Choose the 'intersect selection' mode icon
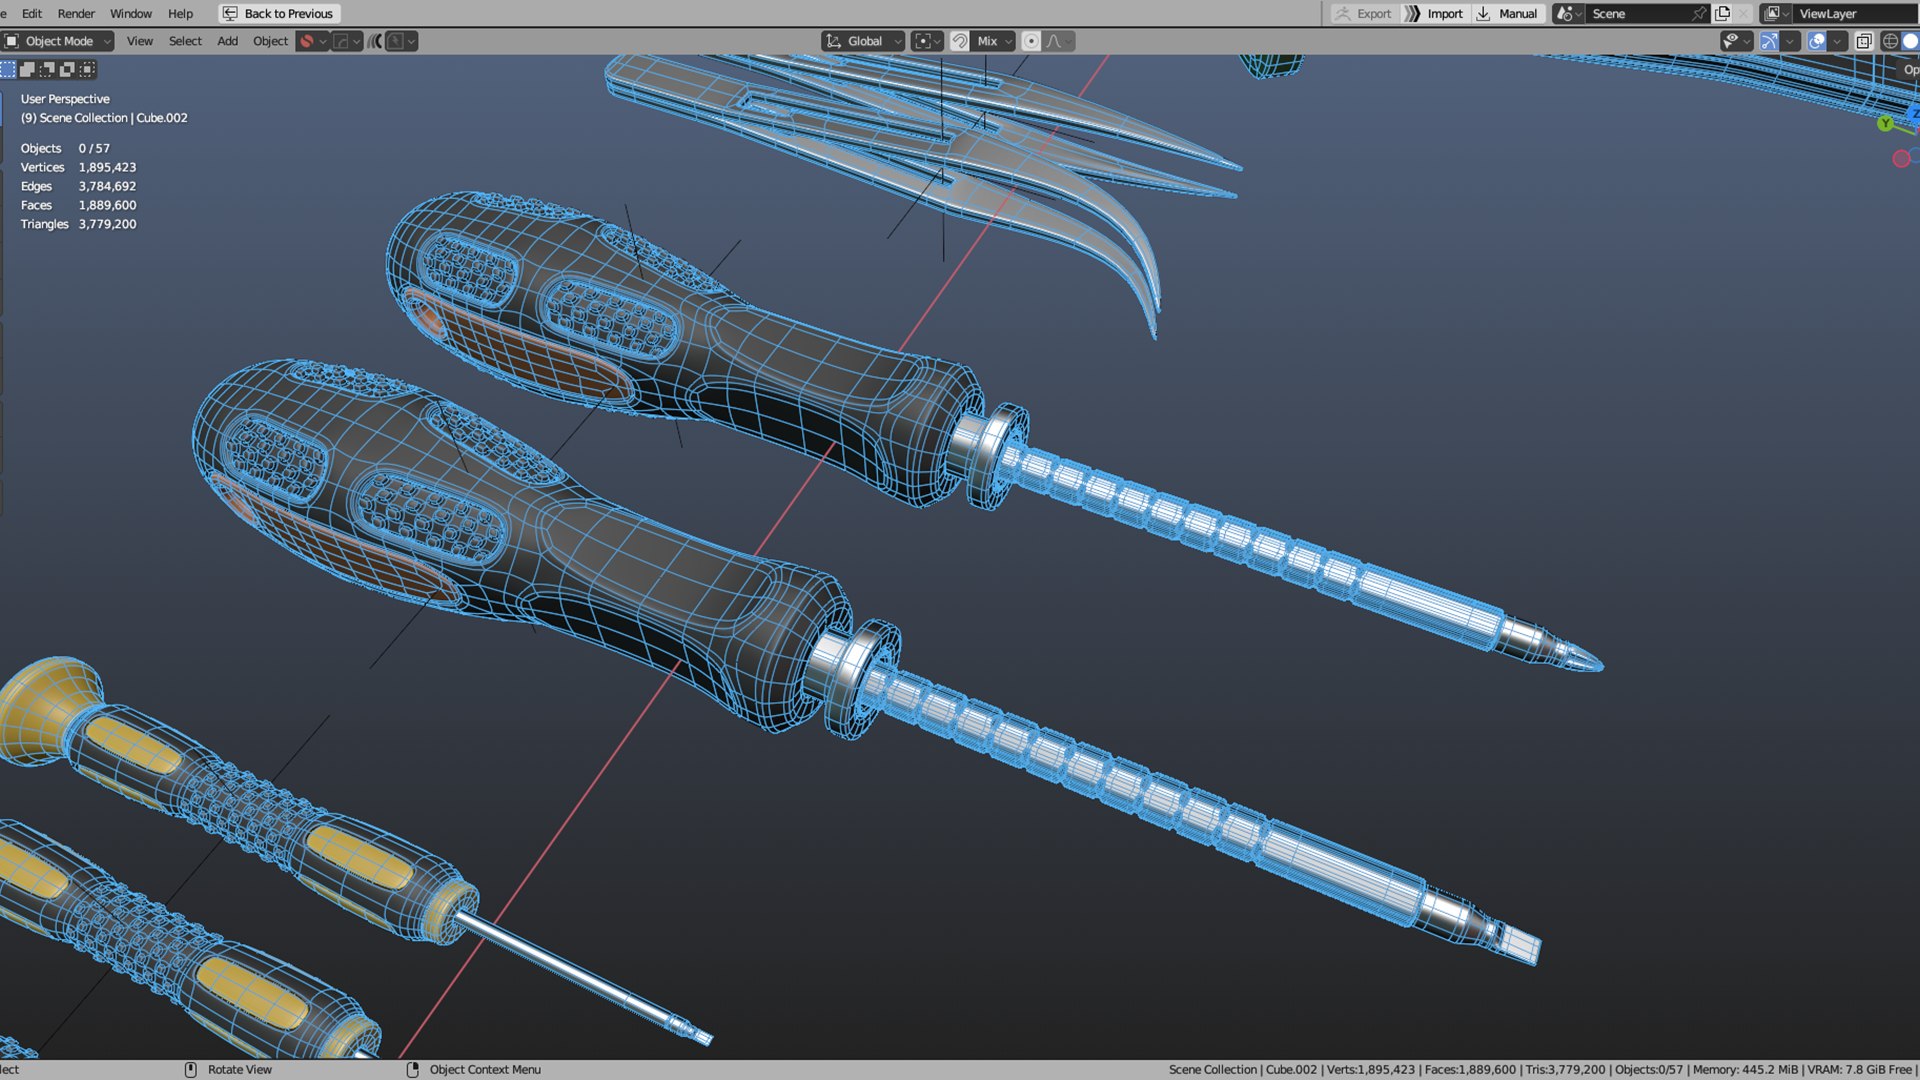 pyautogui.click(x=87, y=69)
